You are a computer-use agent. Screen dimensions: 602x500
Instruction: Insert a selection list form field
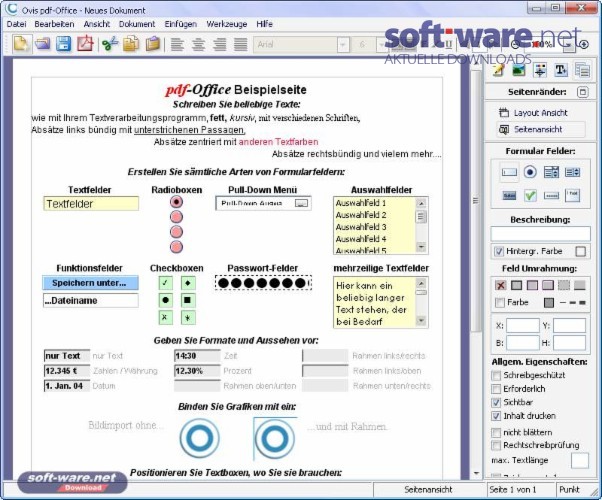tap(572, 172)
